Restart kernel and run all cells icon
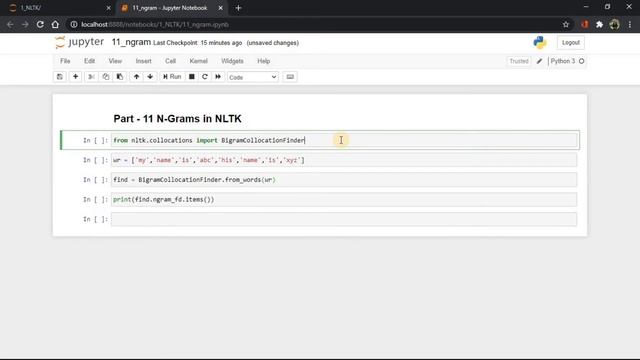 [218, 77]
